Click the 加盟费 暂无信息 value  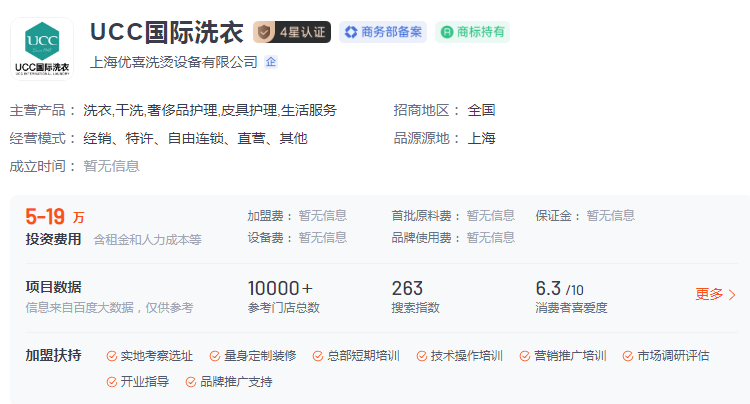(323, 216)
